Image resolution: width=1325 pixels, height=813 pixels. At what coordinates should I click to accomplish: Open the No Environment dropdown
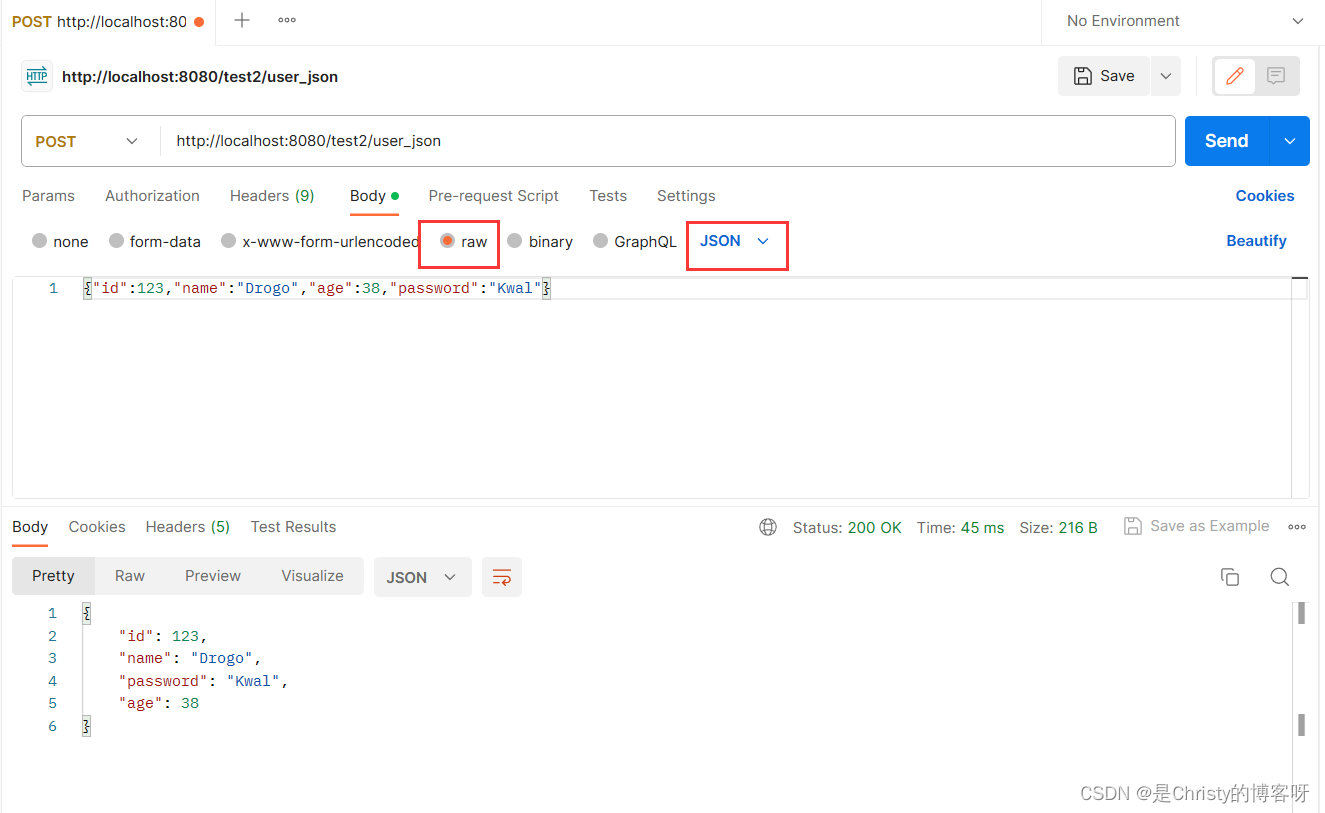(x=1183, y=21)
